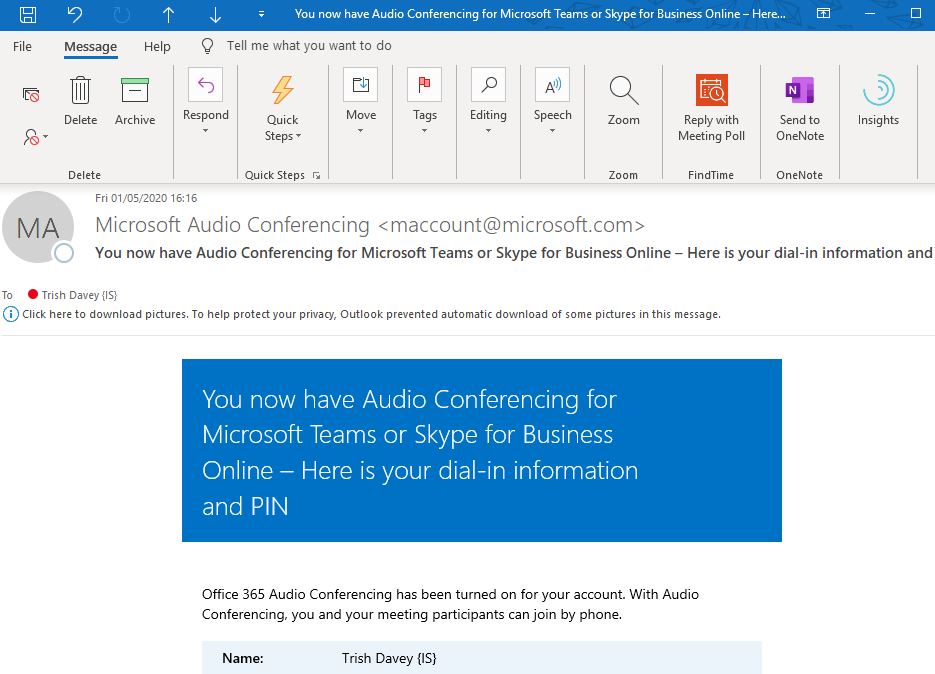
Task: Expand the Move dropdown arrow
Action: click(x=361, y=131)
